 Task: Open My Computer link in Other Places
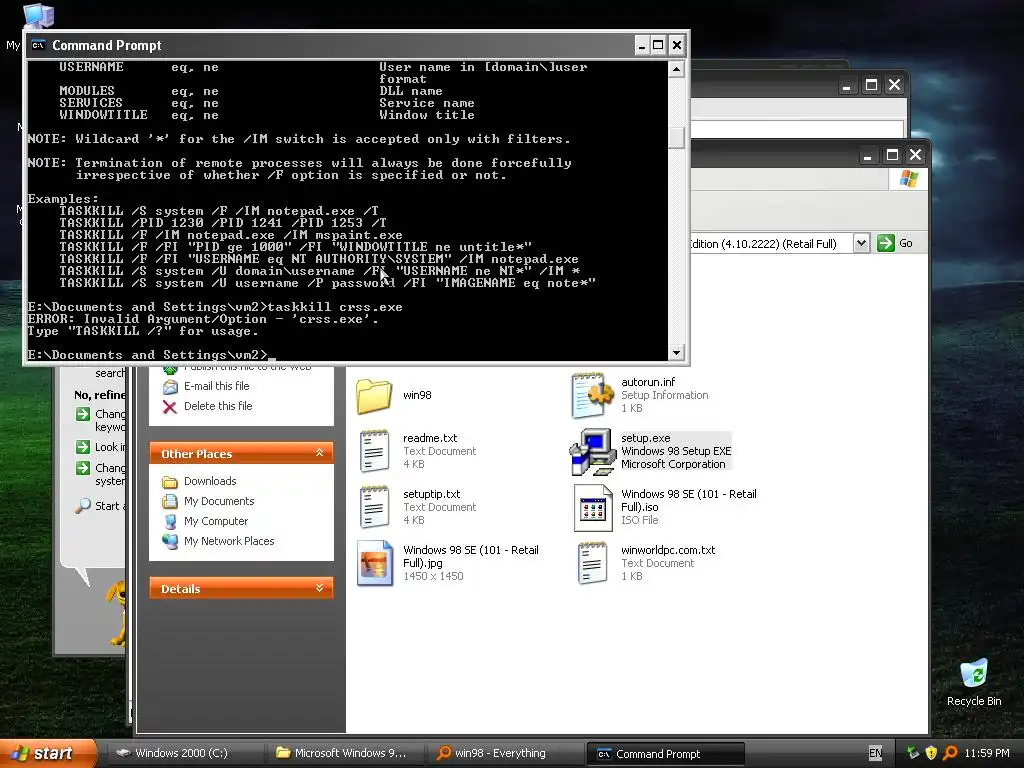click(216, 521)
